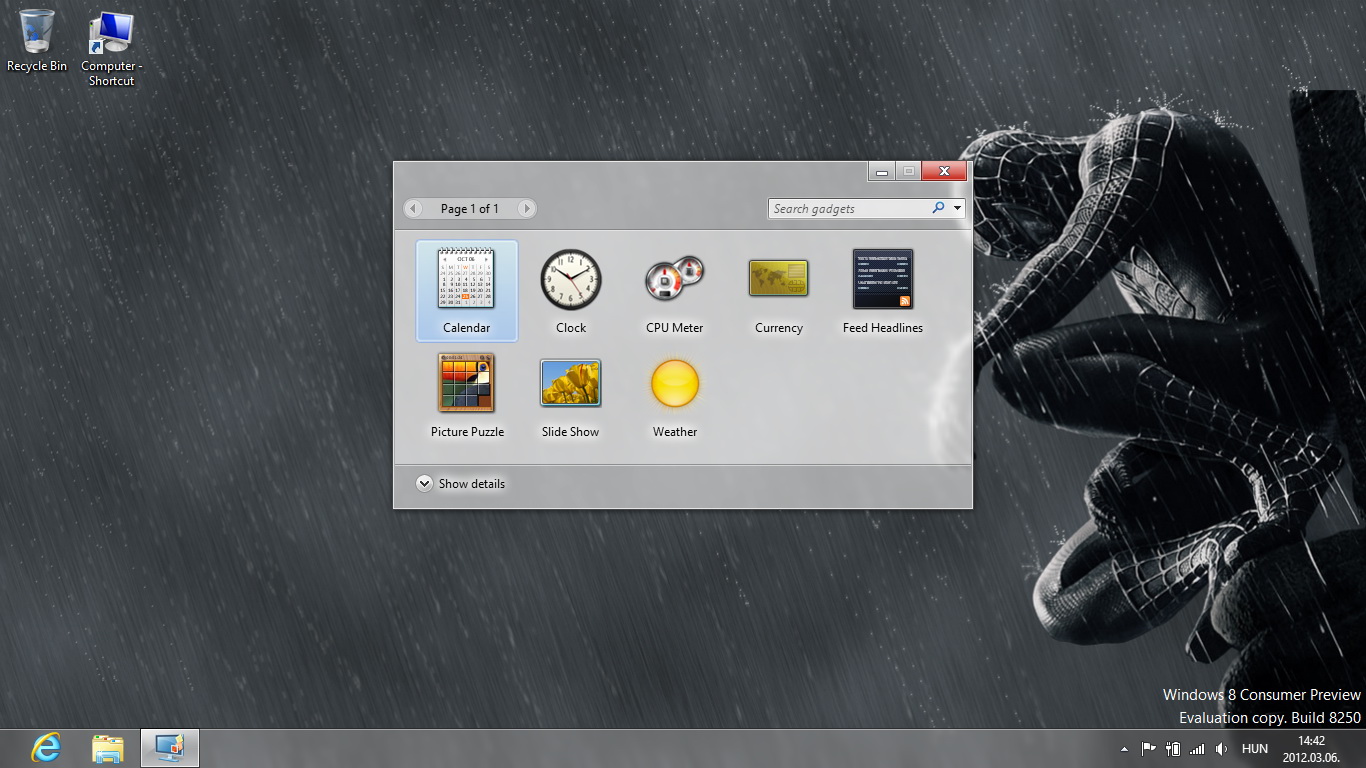Select the Recycle Bin desktop icon
Screen dimensions: 1366x768
pyautogui.click(x=37, y=41)
